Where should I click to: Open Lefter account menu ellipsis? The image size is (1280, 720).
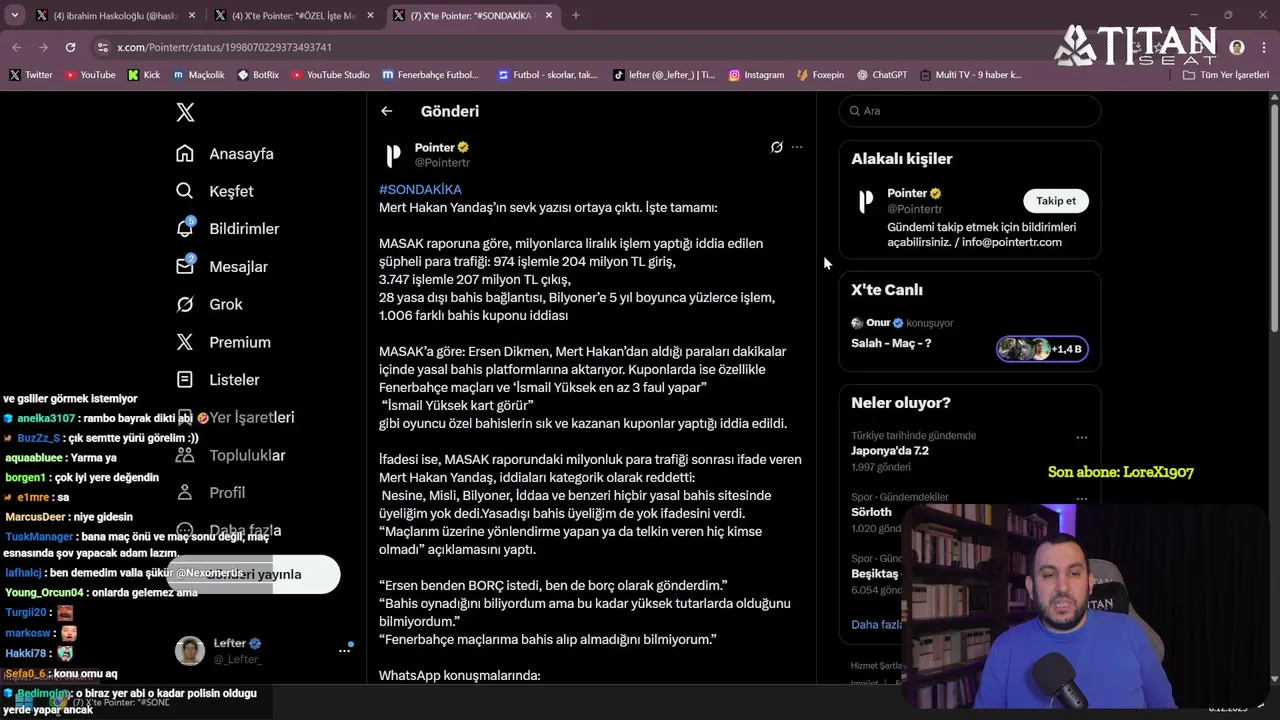click(344, 650)
